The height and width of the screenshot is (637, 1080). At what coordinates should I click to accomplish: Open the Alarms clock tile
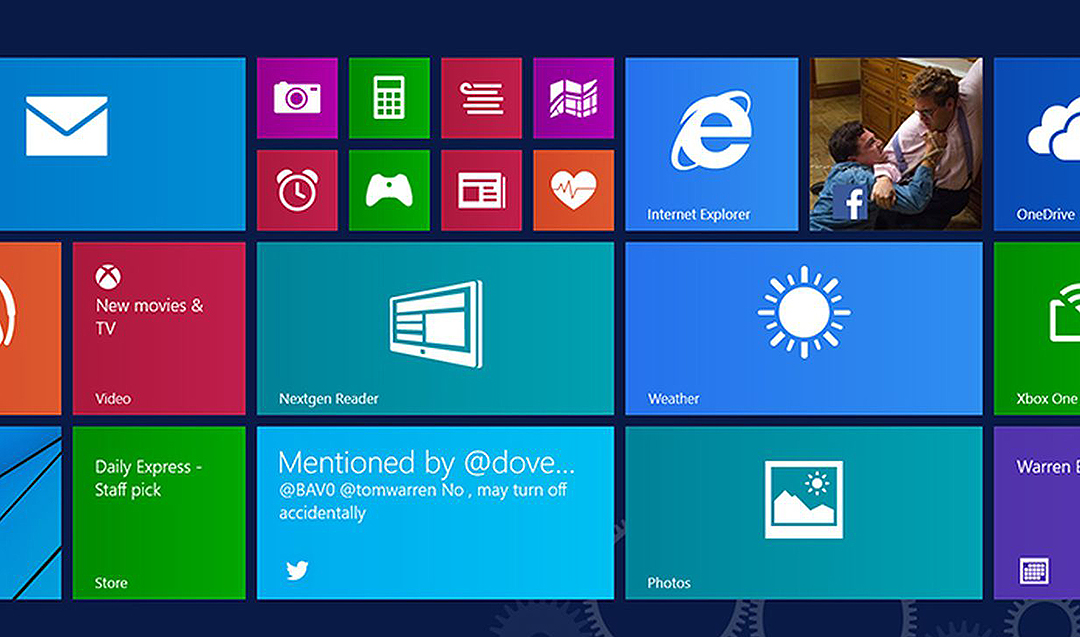[x=297, y=190]
